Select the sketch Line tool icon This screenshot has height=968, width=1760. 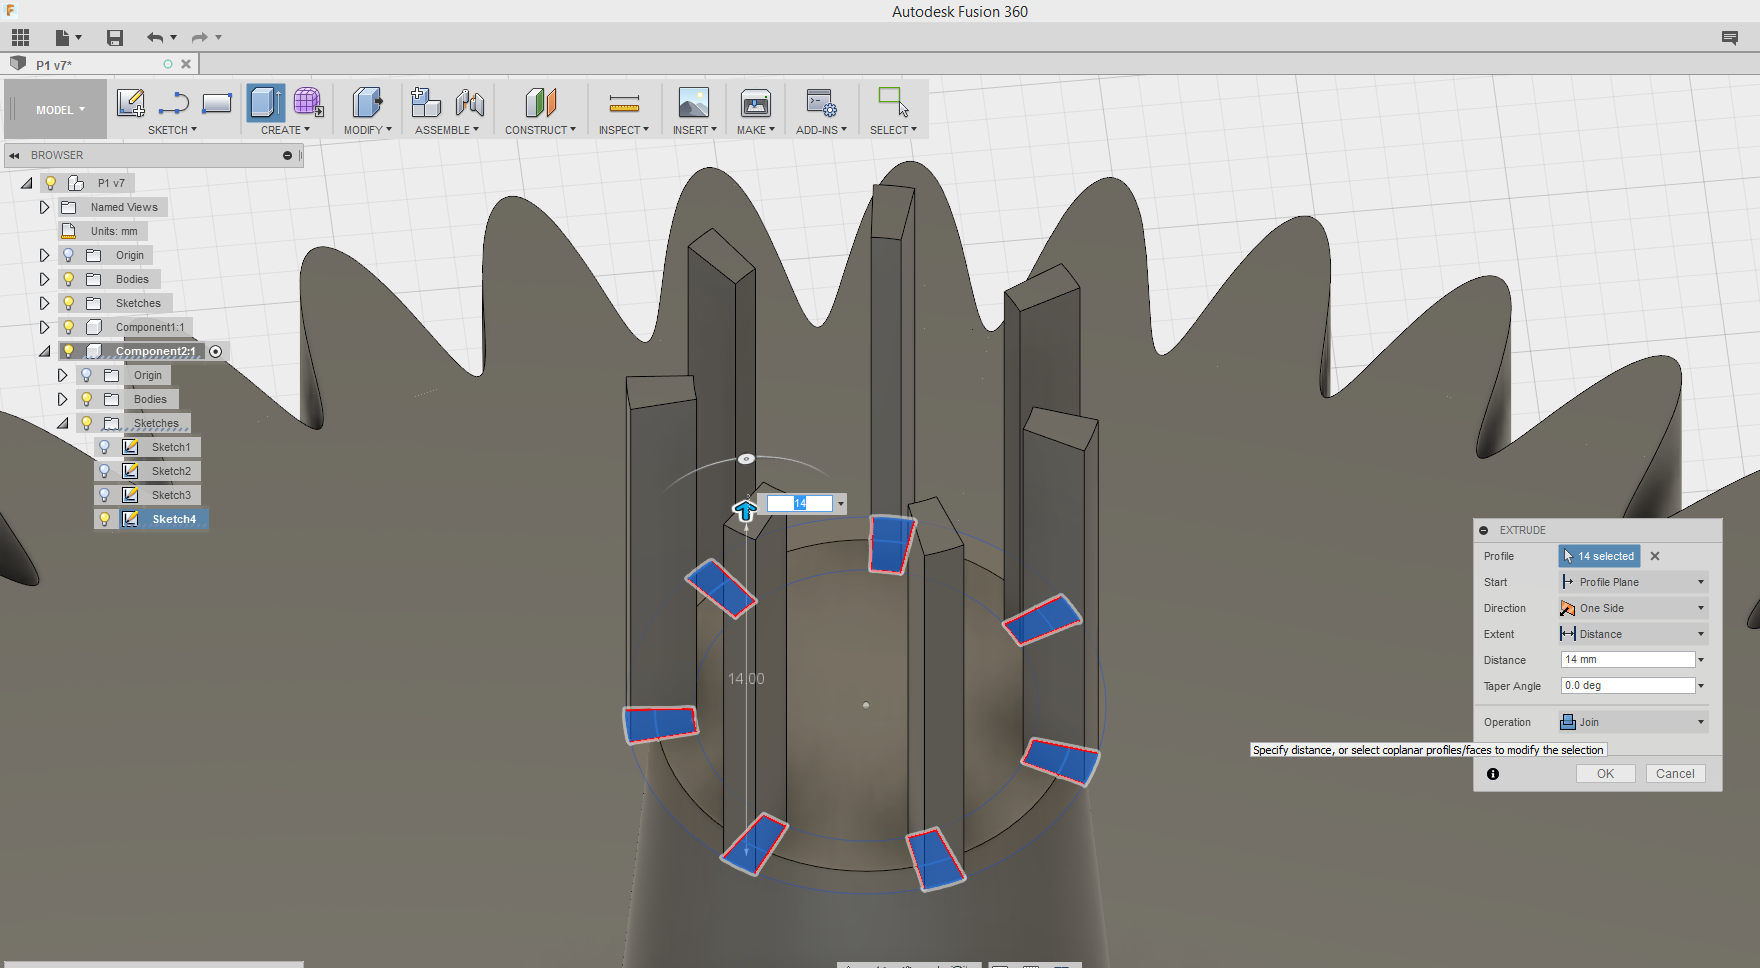click(x=174, y=102)
